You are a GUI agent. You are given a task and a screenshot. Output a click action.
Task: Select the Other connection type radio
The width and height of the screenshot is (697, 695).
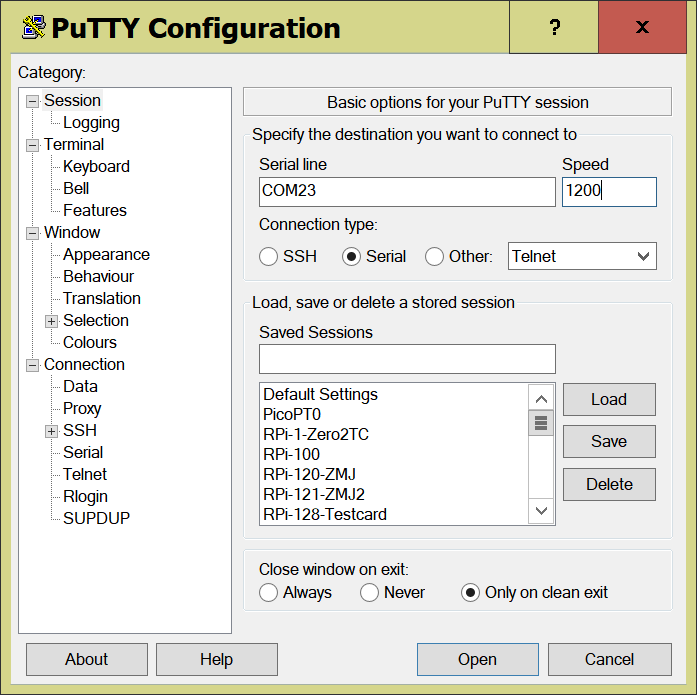(435, 257)
